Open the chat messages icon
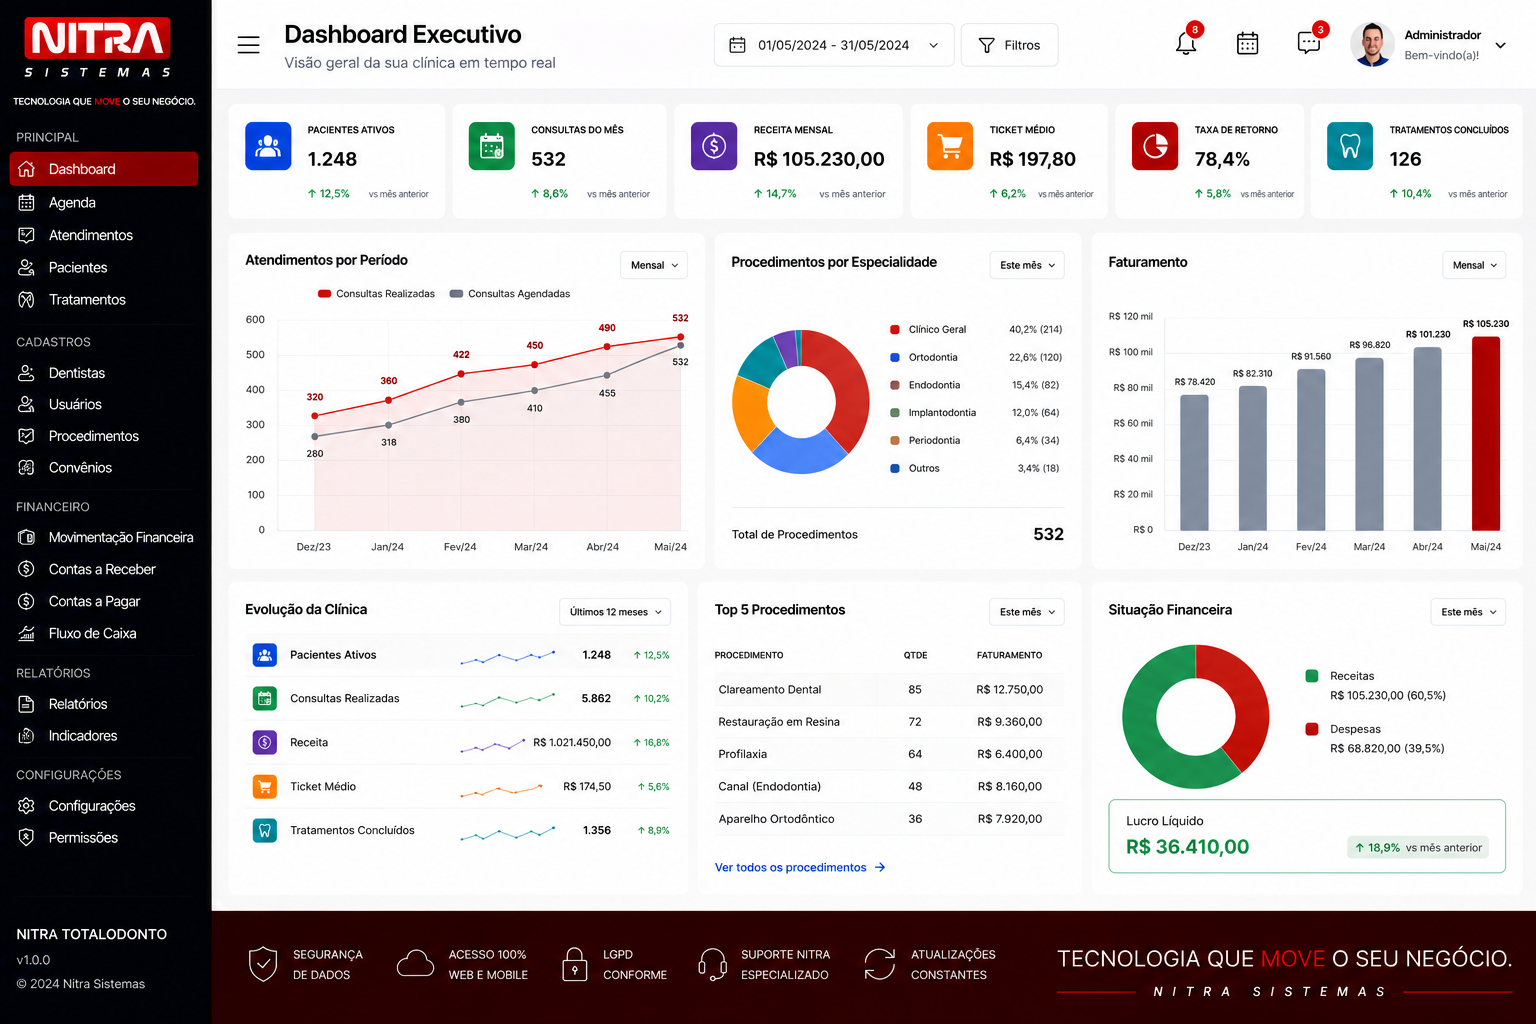 pos(1308,43)
